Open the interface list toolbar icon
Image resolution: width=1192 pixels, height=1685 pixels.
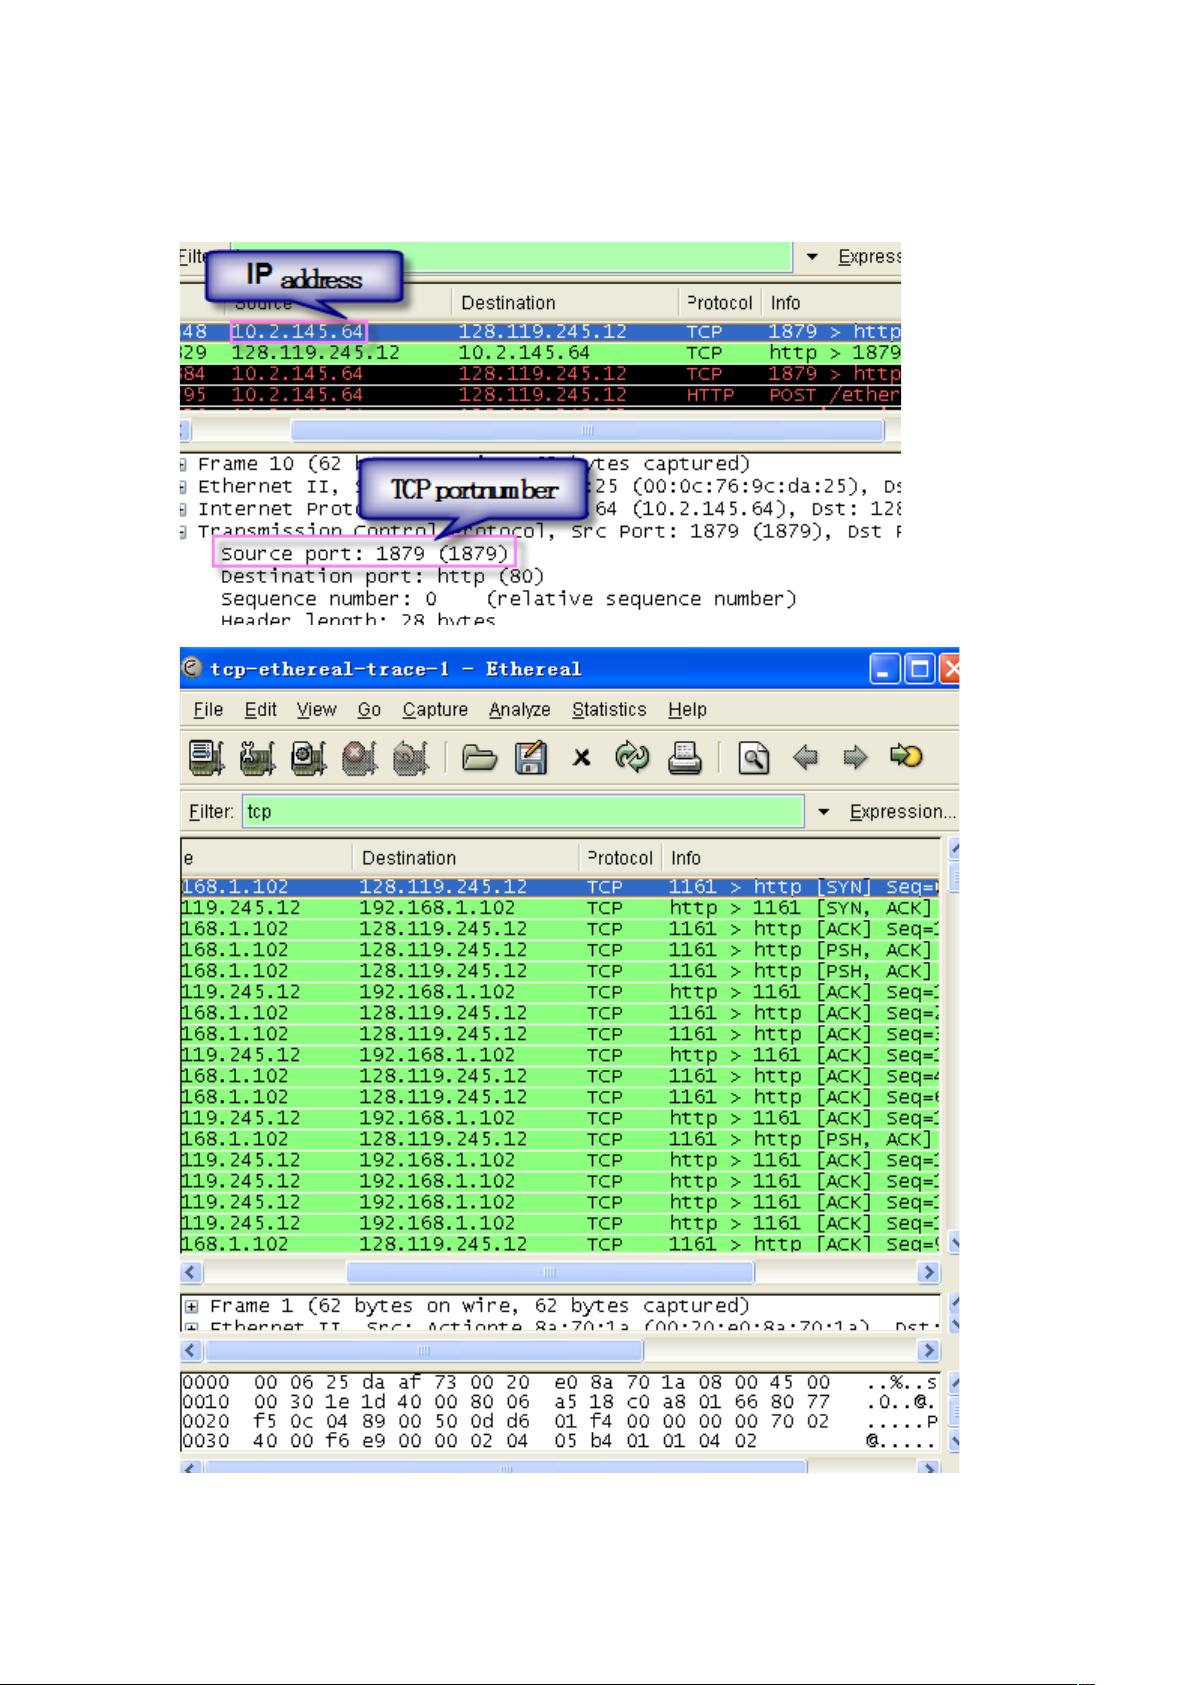(x=207, y=758)
